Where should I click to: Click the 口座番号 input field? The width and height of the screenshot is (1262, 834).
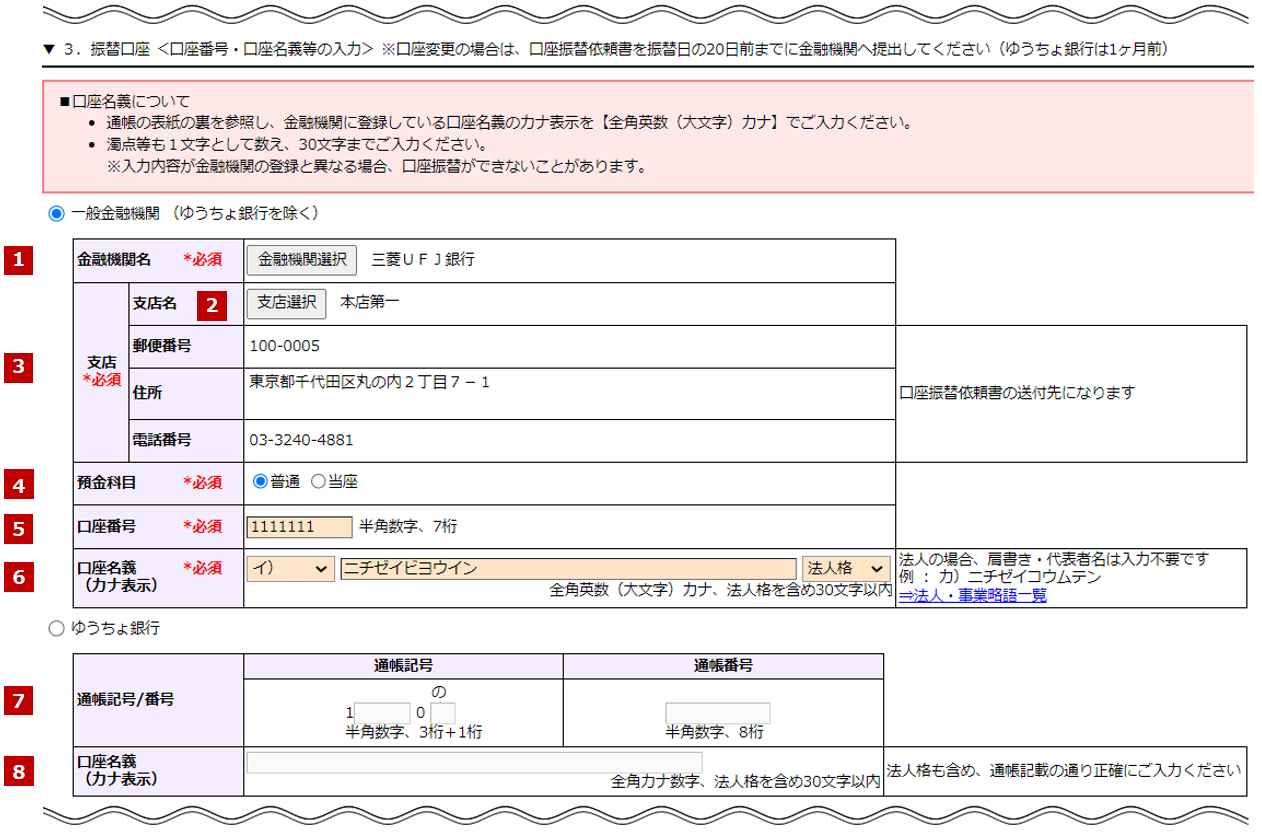pyautogui.click(x=299, y=527)
